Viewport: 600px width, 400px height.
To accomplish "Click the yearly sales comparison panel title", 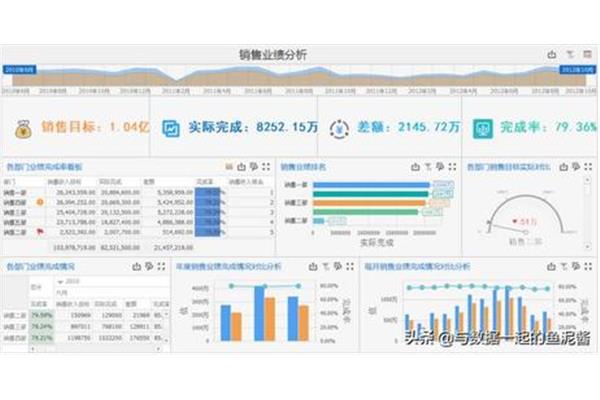I will 229,266.
